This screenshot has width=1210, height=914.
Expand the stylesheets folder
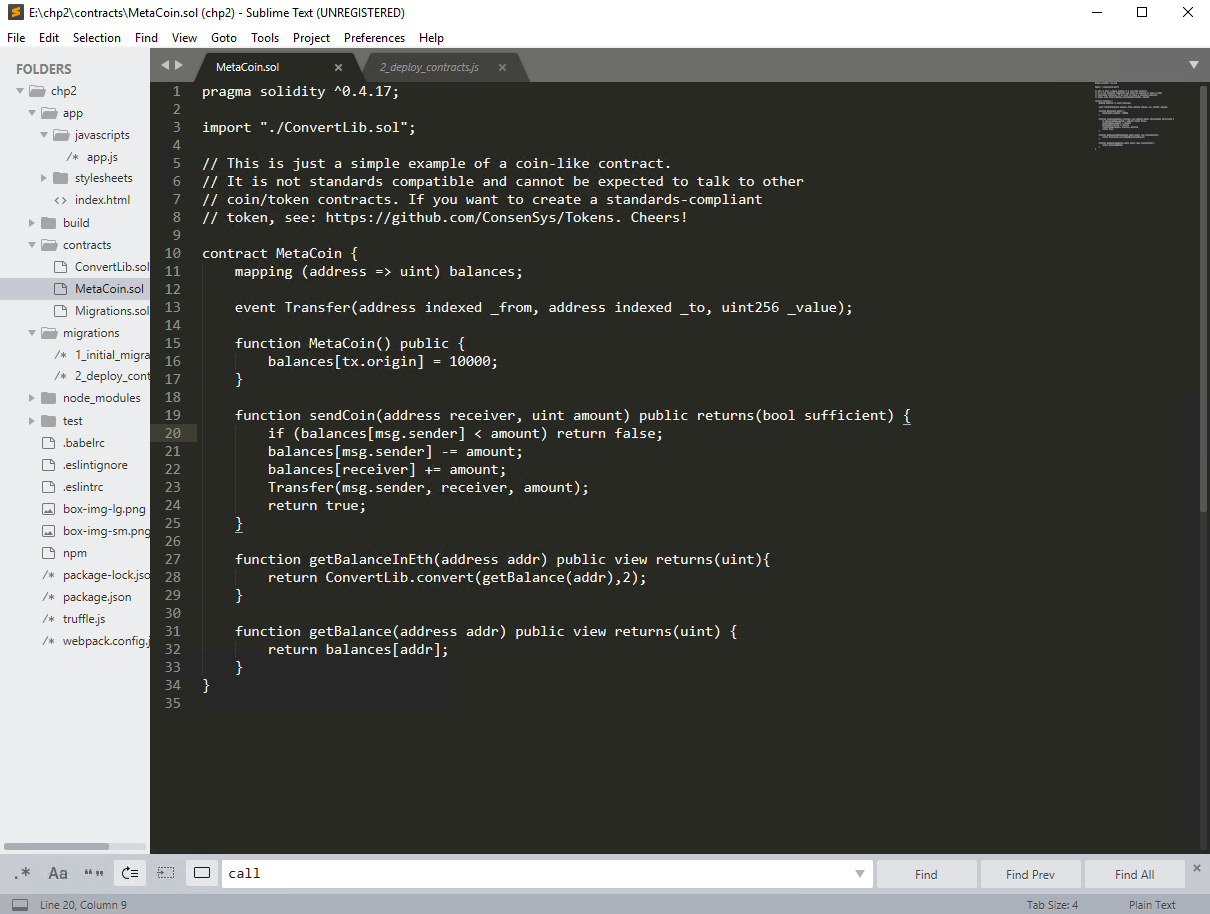coord(44,178)
